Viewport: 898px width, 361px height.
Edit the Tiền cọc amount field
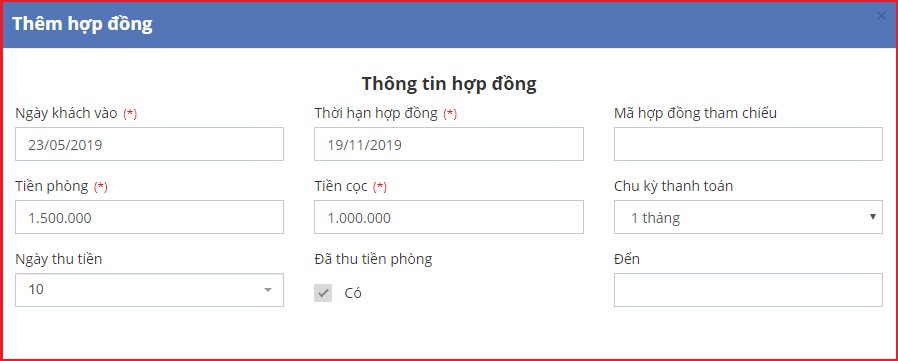pyautogui.click(x=448, y=217)
